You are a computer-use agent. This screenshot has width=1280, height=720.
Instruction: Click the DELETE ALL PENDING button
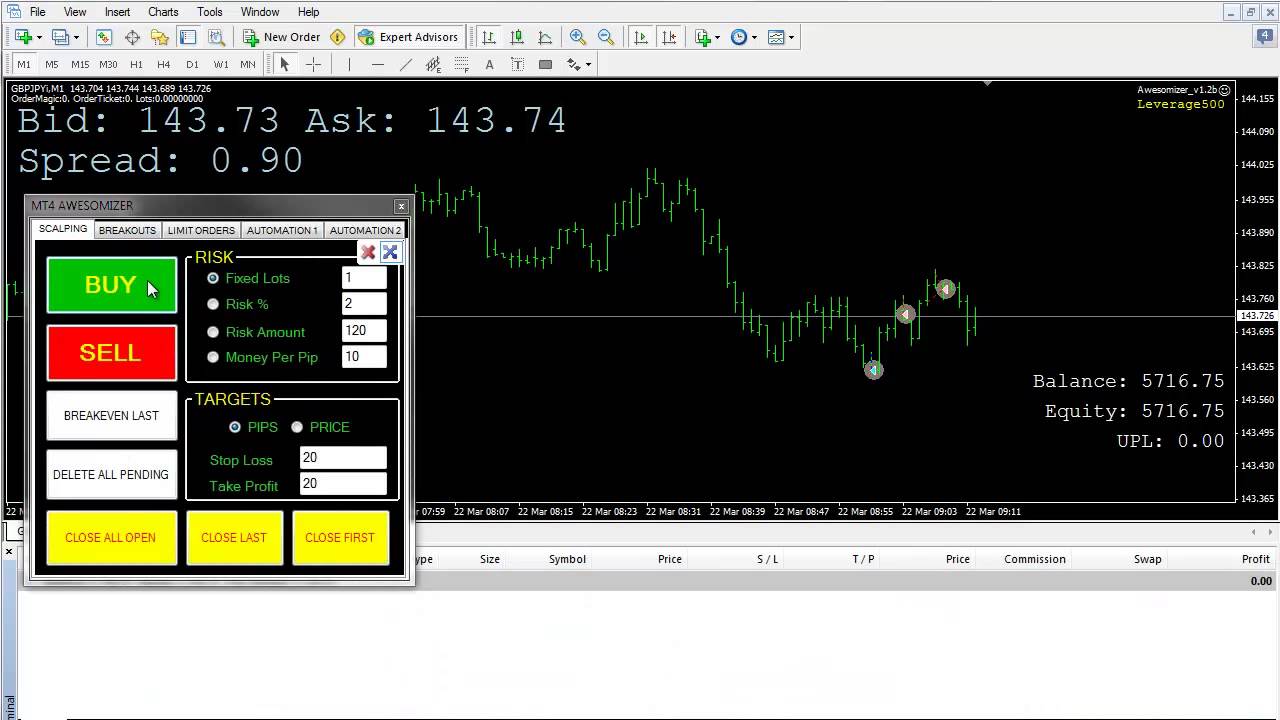pyautogui.click(x=111, y=474)
